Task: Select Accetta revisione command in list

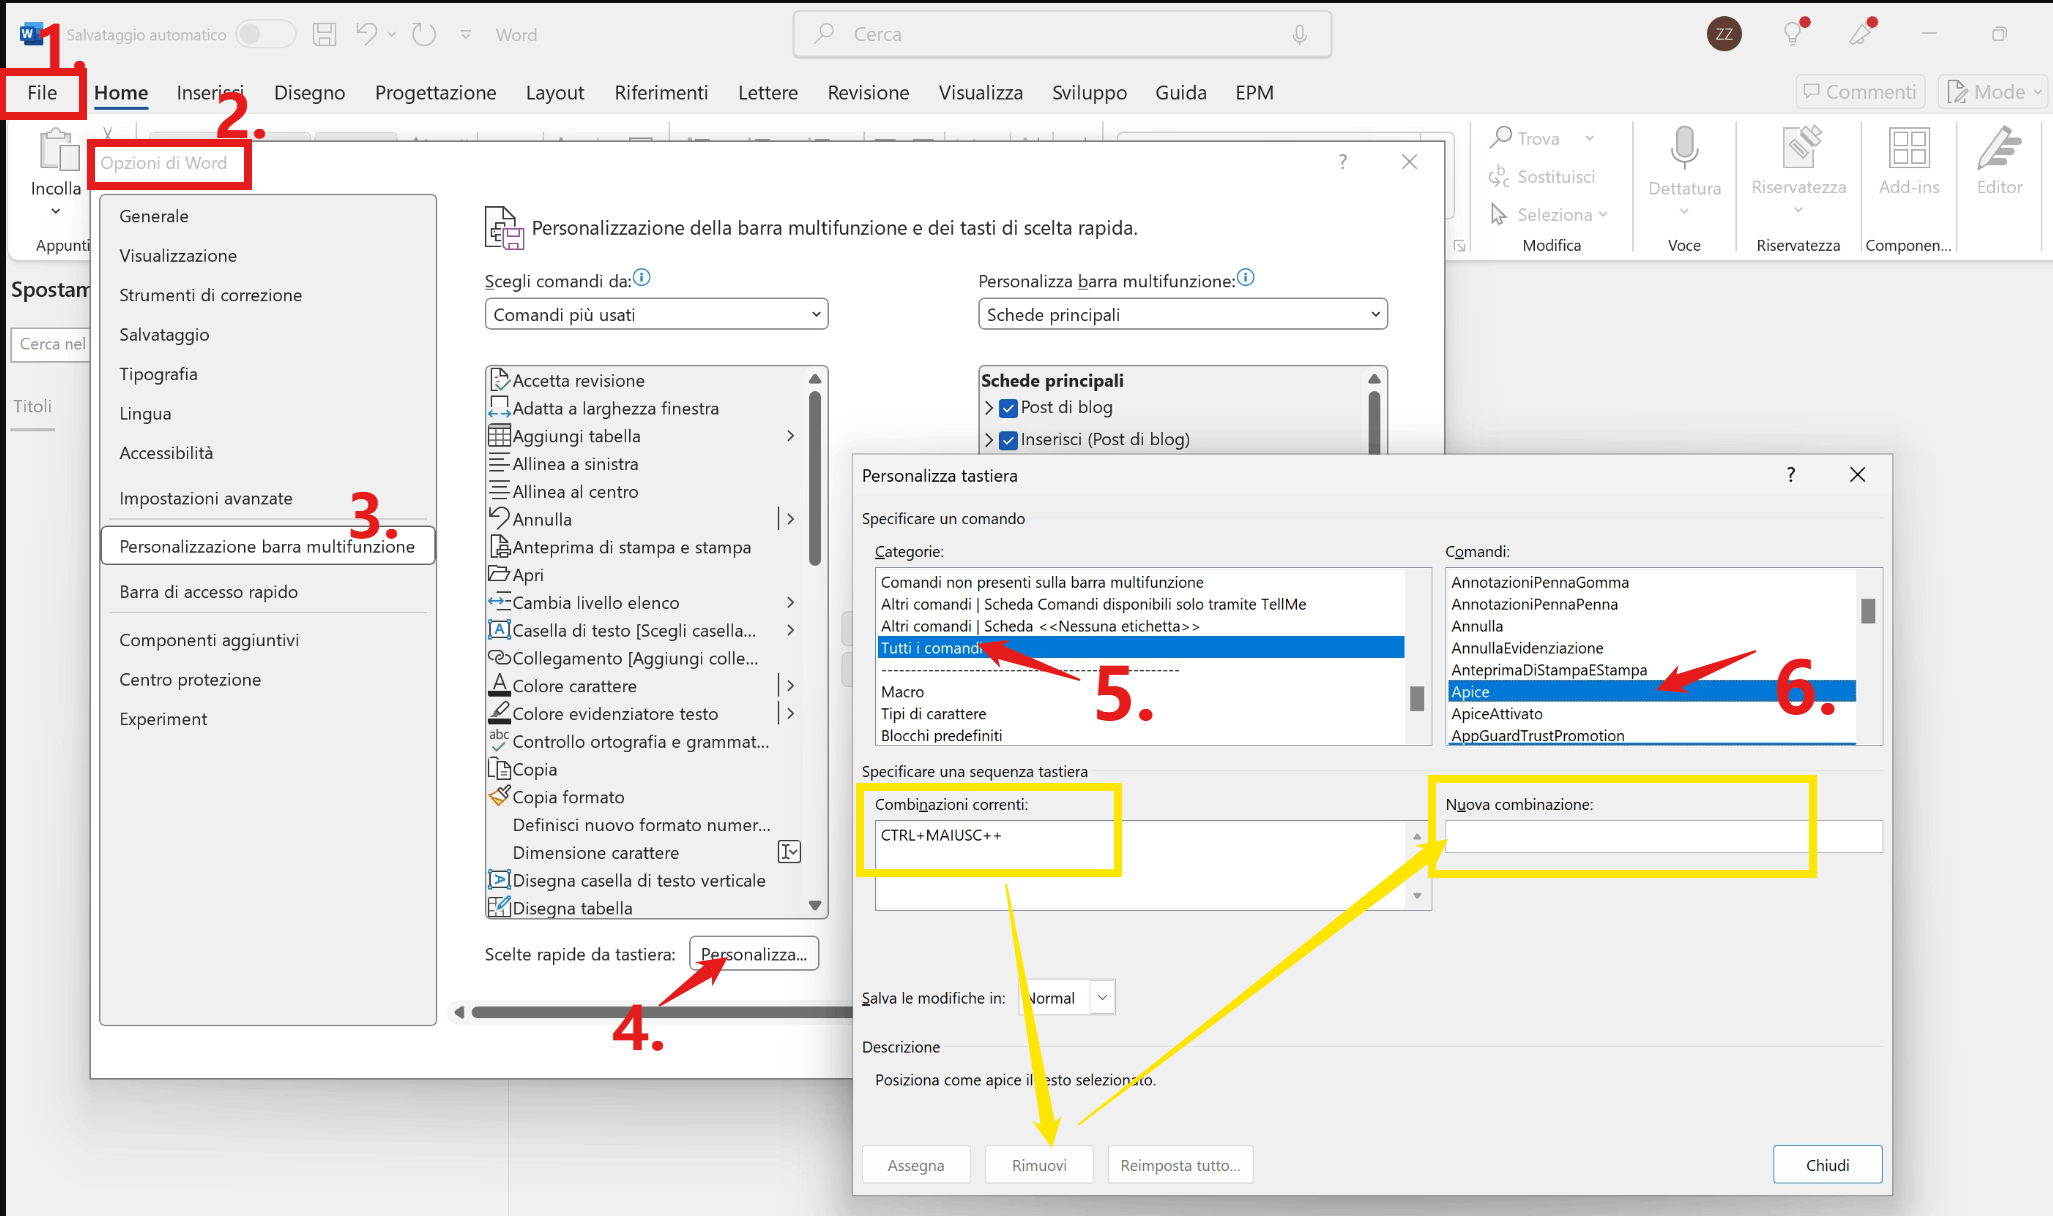Action: 646,380
